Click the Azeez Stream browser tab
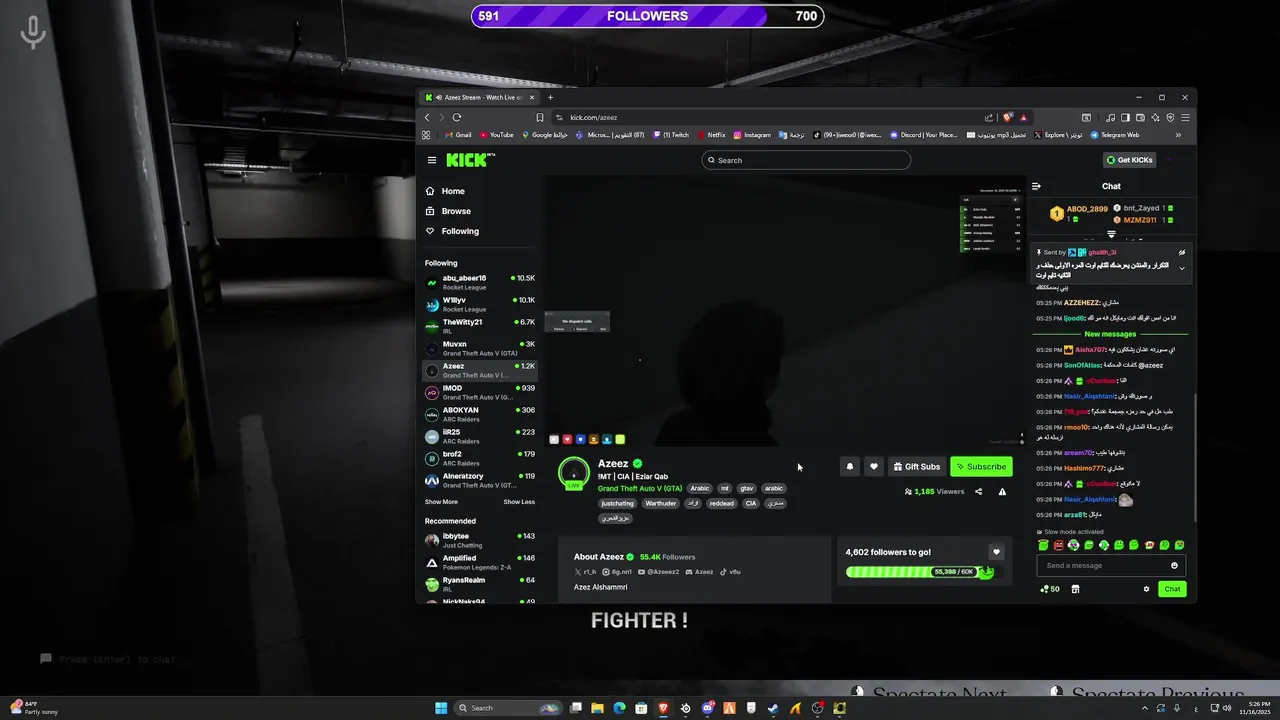 [481, 97]
